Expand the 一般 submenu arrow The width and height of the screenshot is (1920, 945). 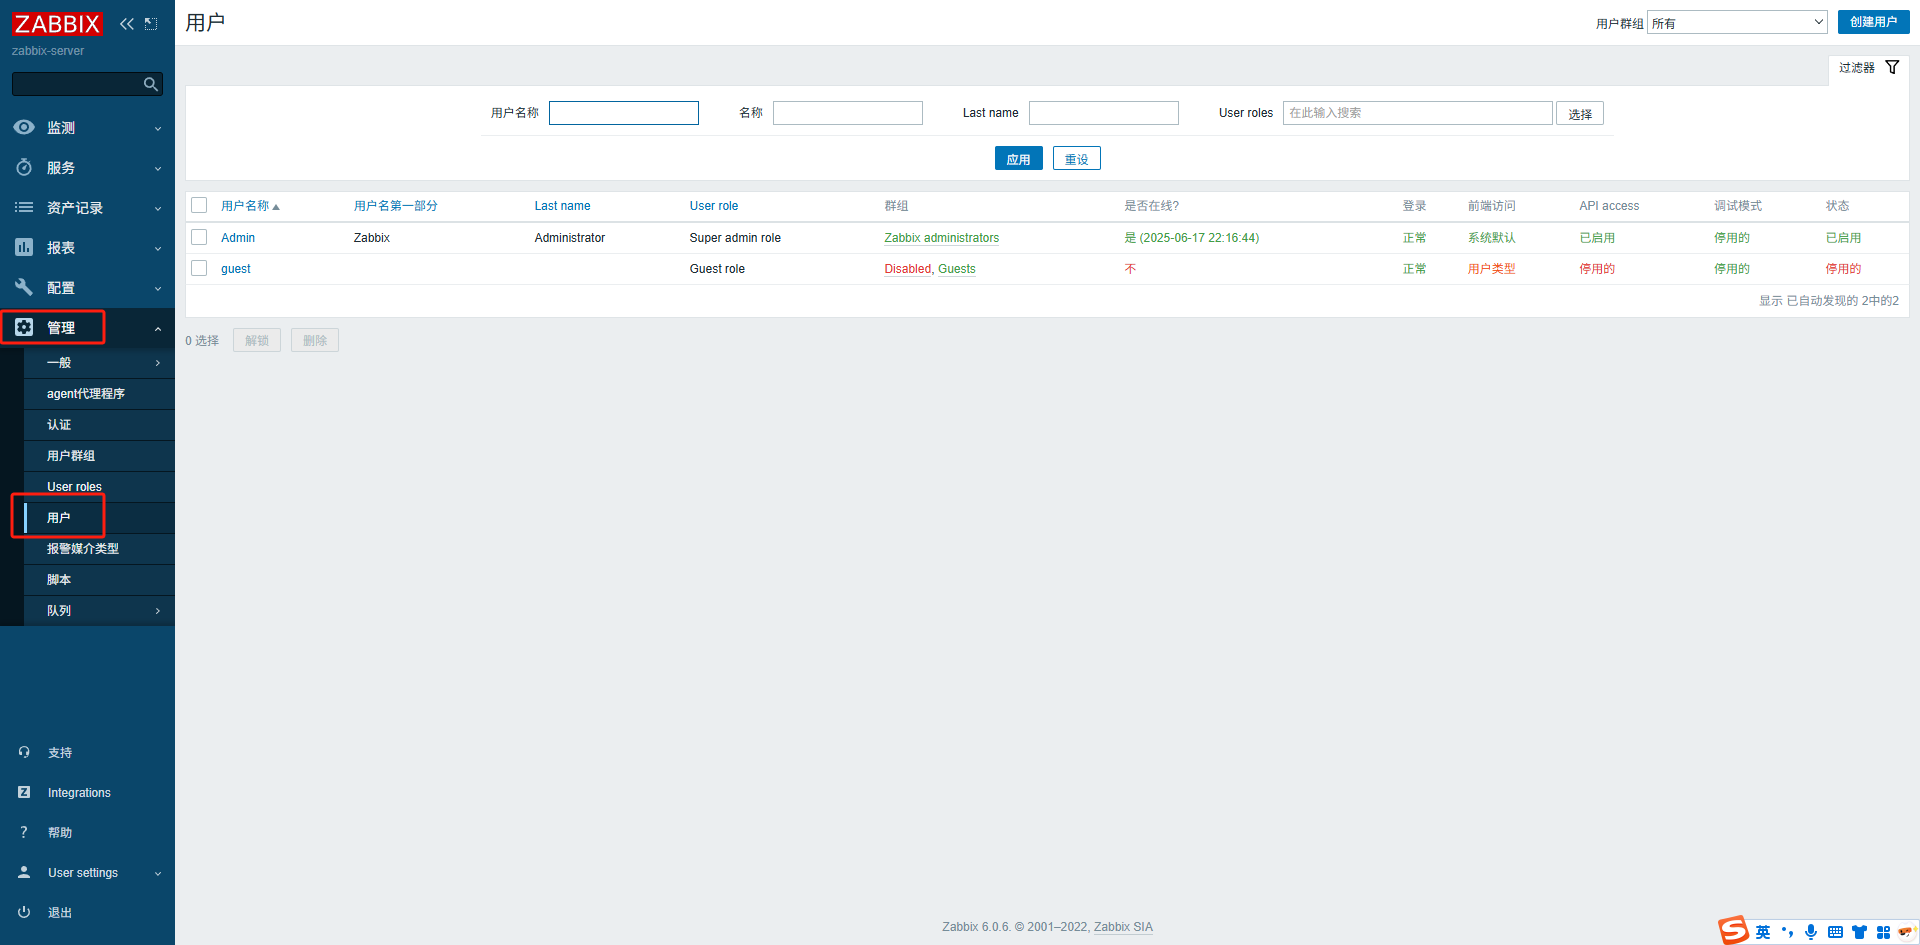[158, 363]
